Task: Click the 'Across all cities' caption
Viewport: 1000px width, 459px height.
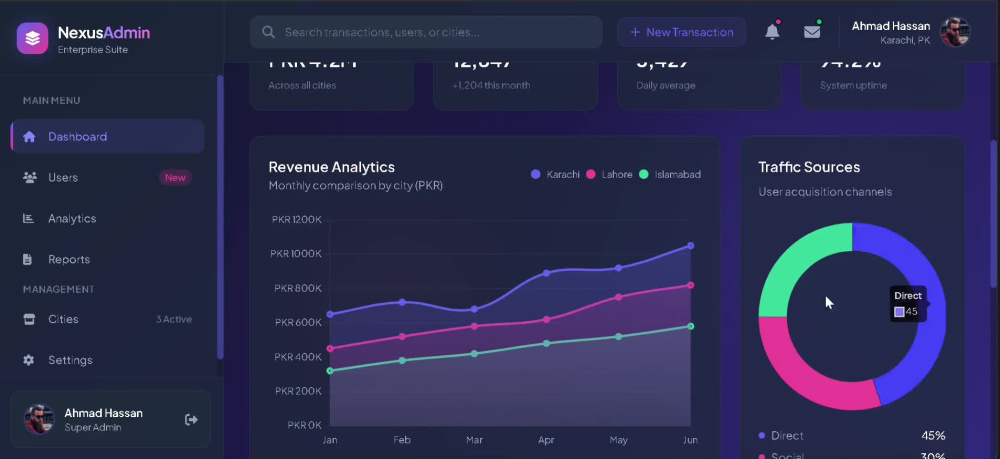Action: [x=302, y=85]
